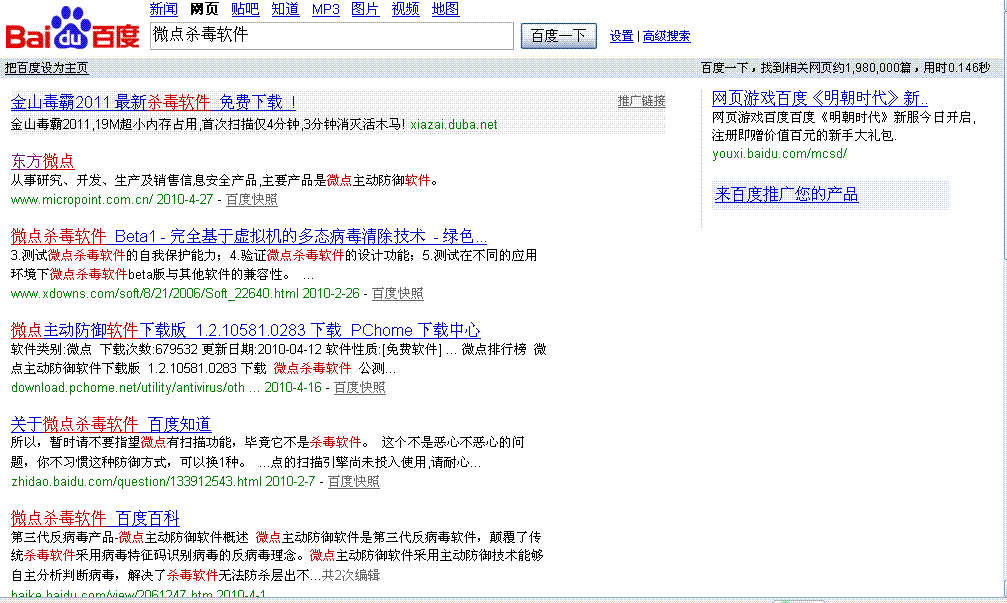Click the zhidao.baidu.com/question/133912543.html URL text

(136, 482)
